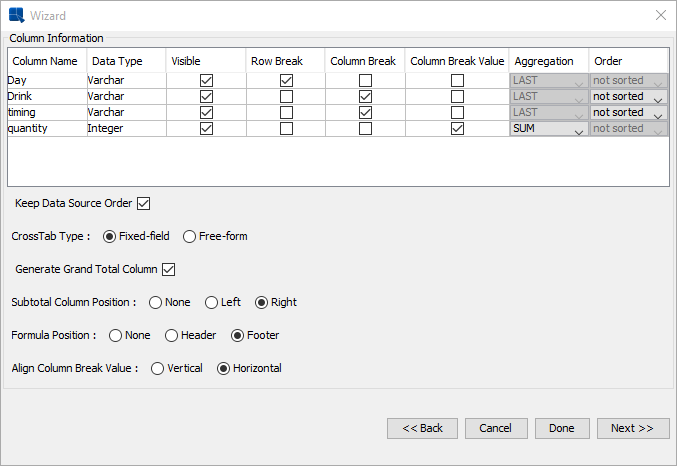The image size is (677, 466).
Task: Click the << Back button
Action: [422, 428]
